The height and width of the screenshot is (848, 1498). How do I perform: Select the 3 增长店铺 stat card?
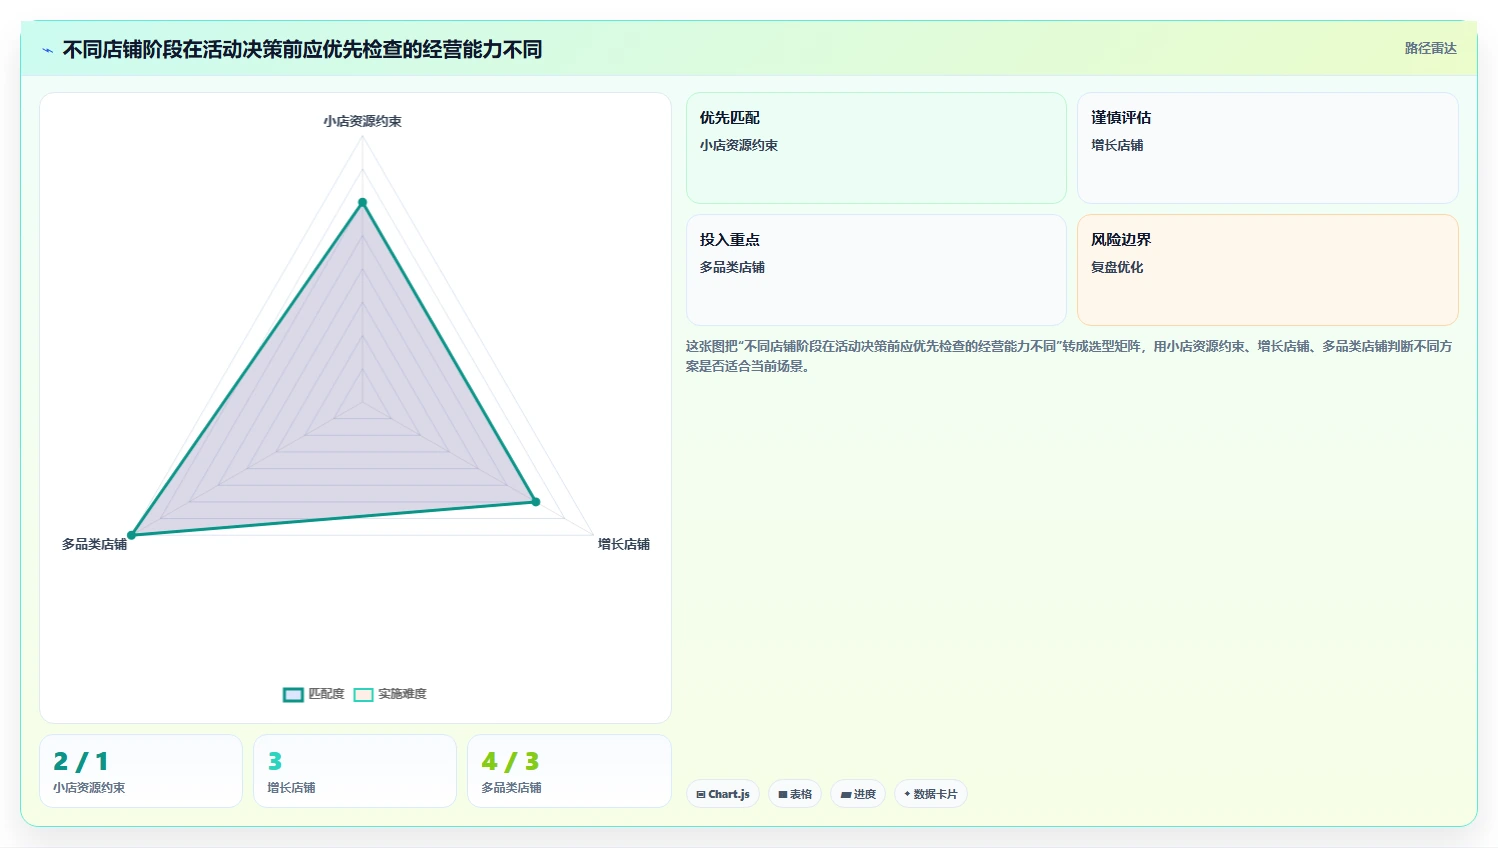[355, 771]
